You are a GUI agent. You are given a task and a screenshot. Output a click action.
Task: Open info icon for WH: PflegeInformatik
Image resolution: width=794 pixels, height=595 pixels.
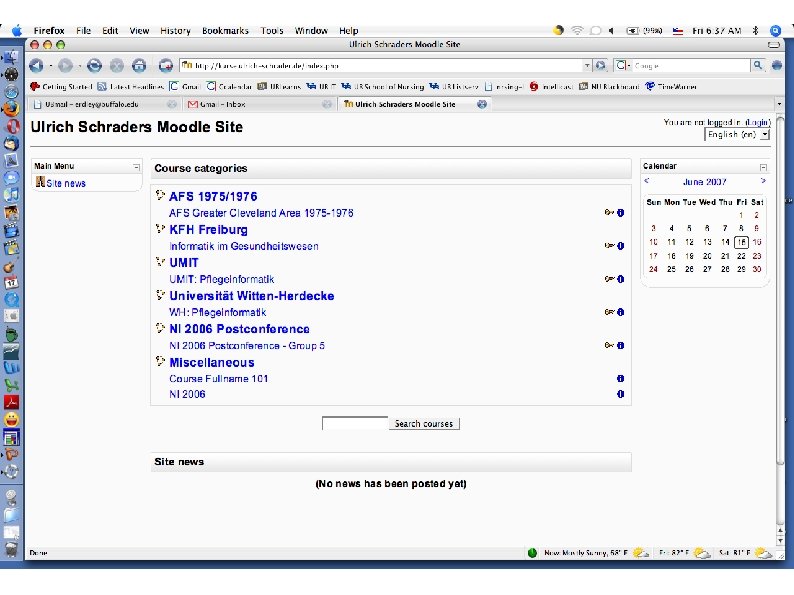(620, 312)
